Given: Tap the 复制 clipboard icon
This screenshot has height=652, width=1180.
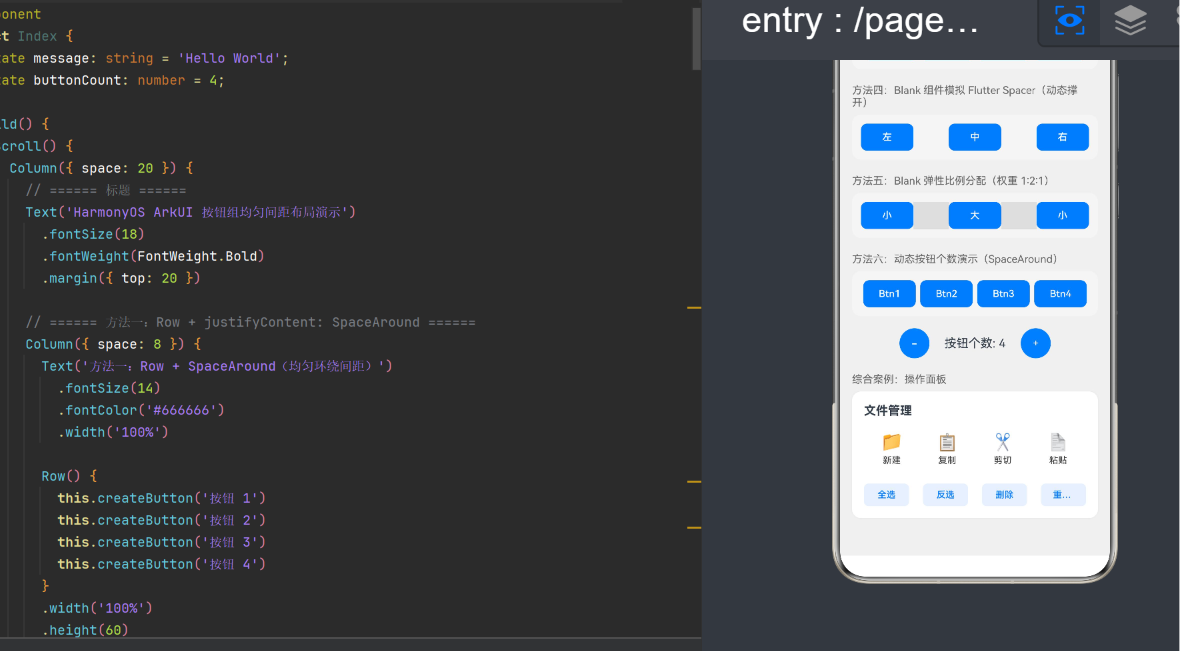Looking at the screenshot, I should pyautogui.click(x=947, y=442).
